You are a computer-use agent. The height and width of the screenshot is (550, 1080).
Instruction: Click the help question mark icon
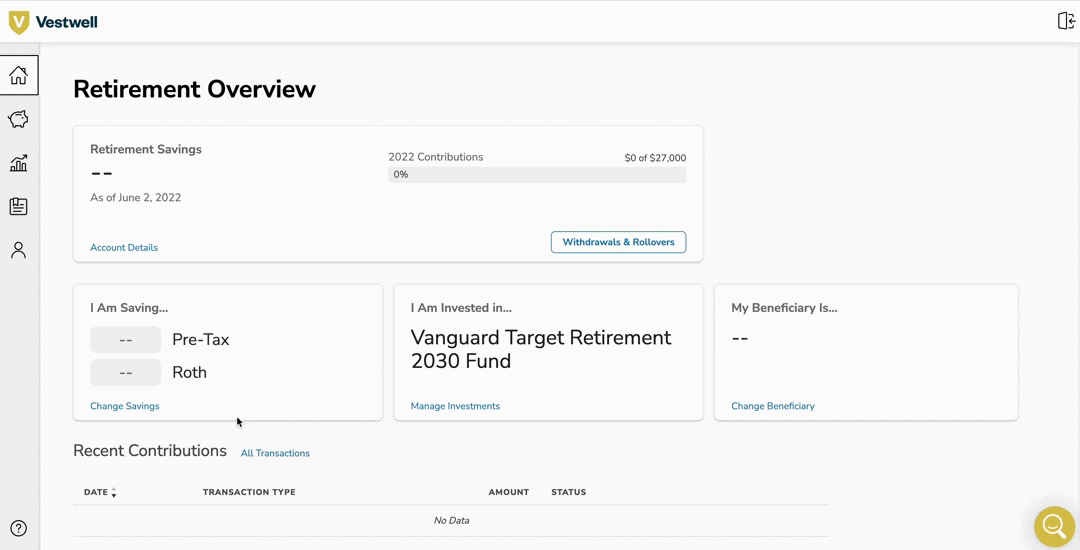click(18, 528)
